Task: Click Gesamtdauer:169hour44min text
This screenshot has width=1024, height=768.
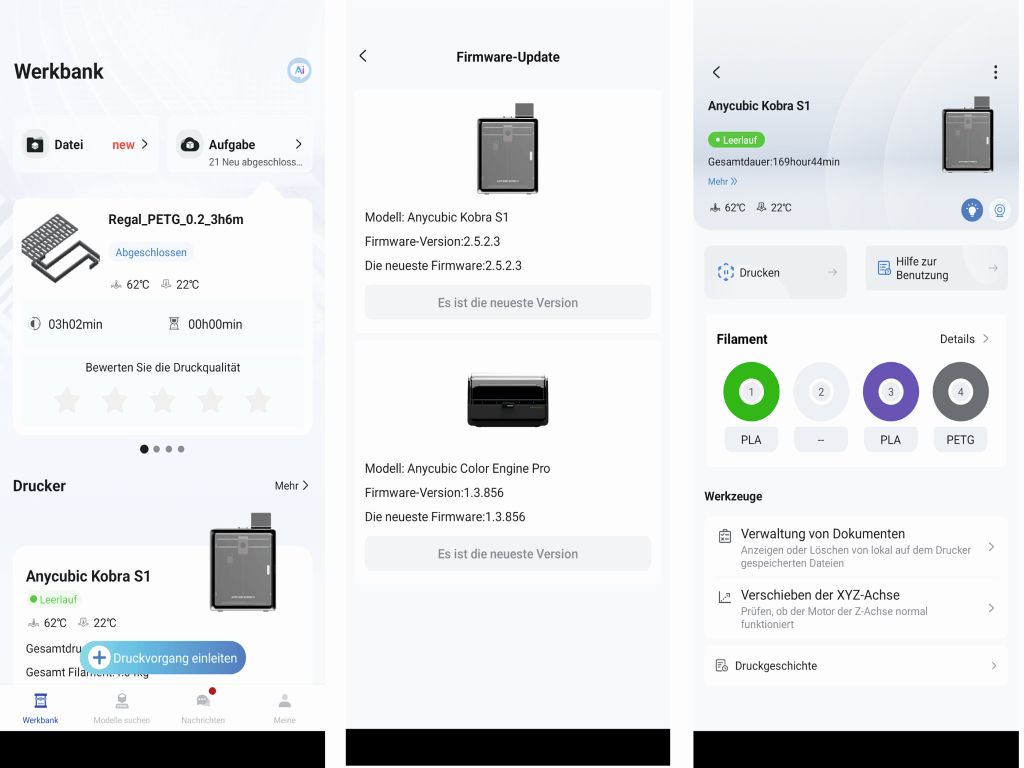Action: [774, 162]
